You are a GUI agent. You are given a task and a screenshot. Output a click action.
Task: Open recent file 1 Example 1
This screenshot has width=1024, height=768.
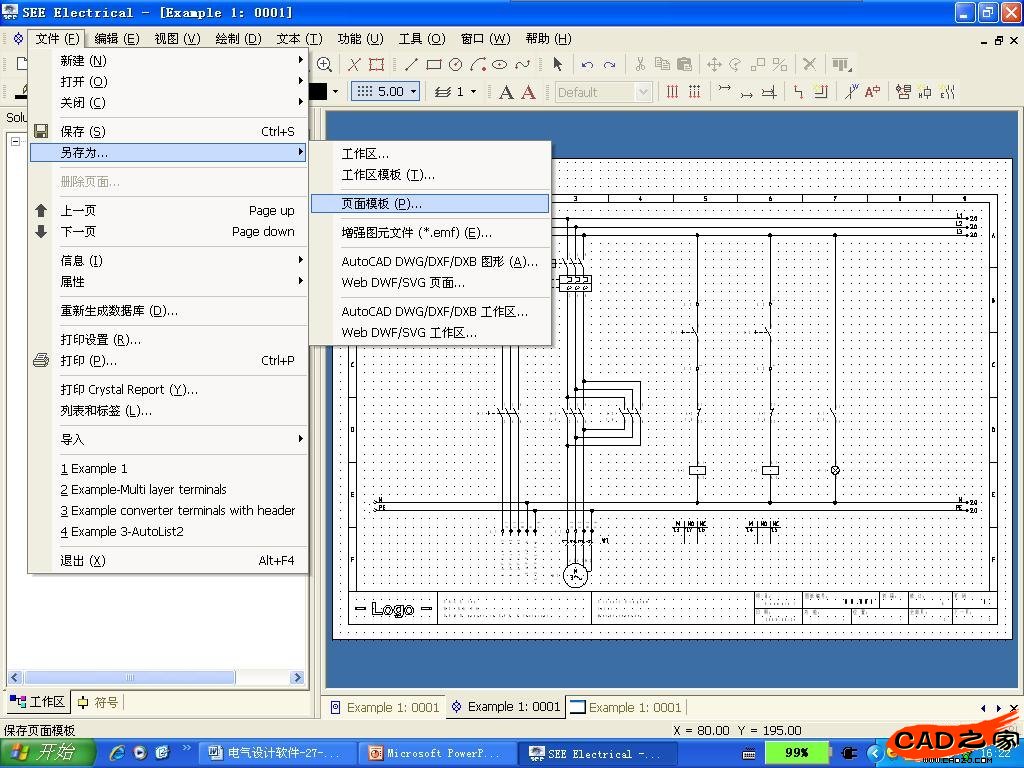[94, 469]
